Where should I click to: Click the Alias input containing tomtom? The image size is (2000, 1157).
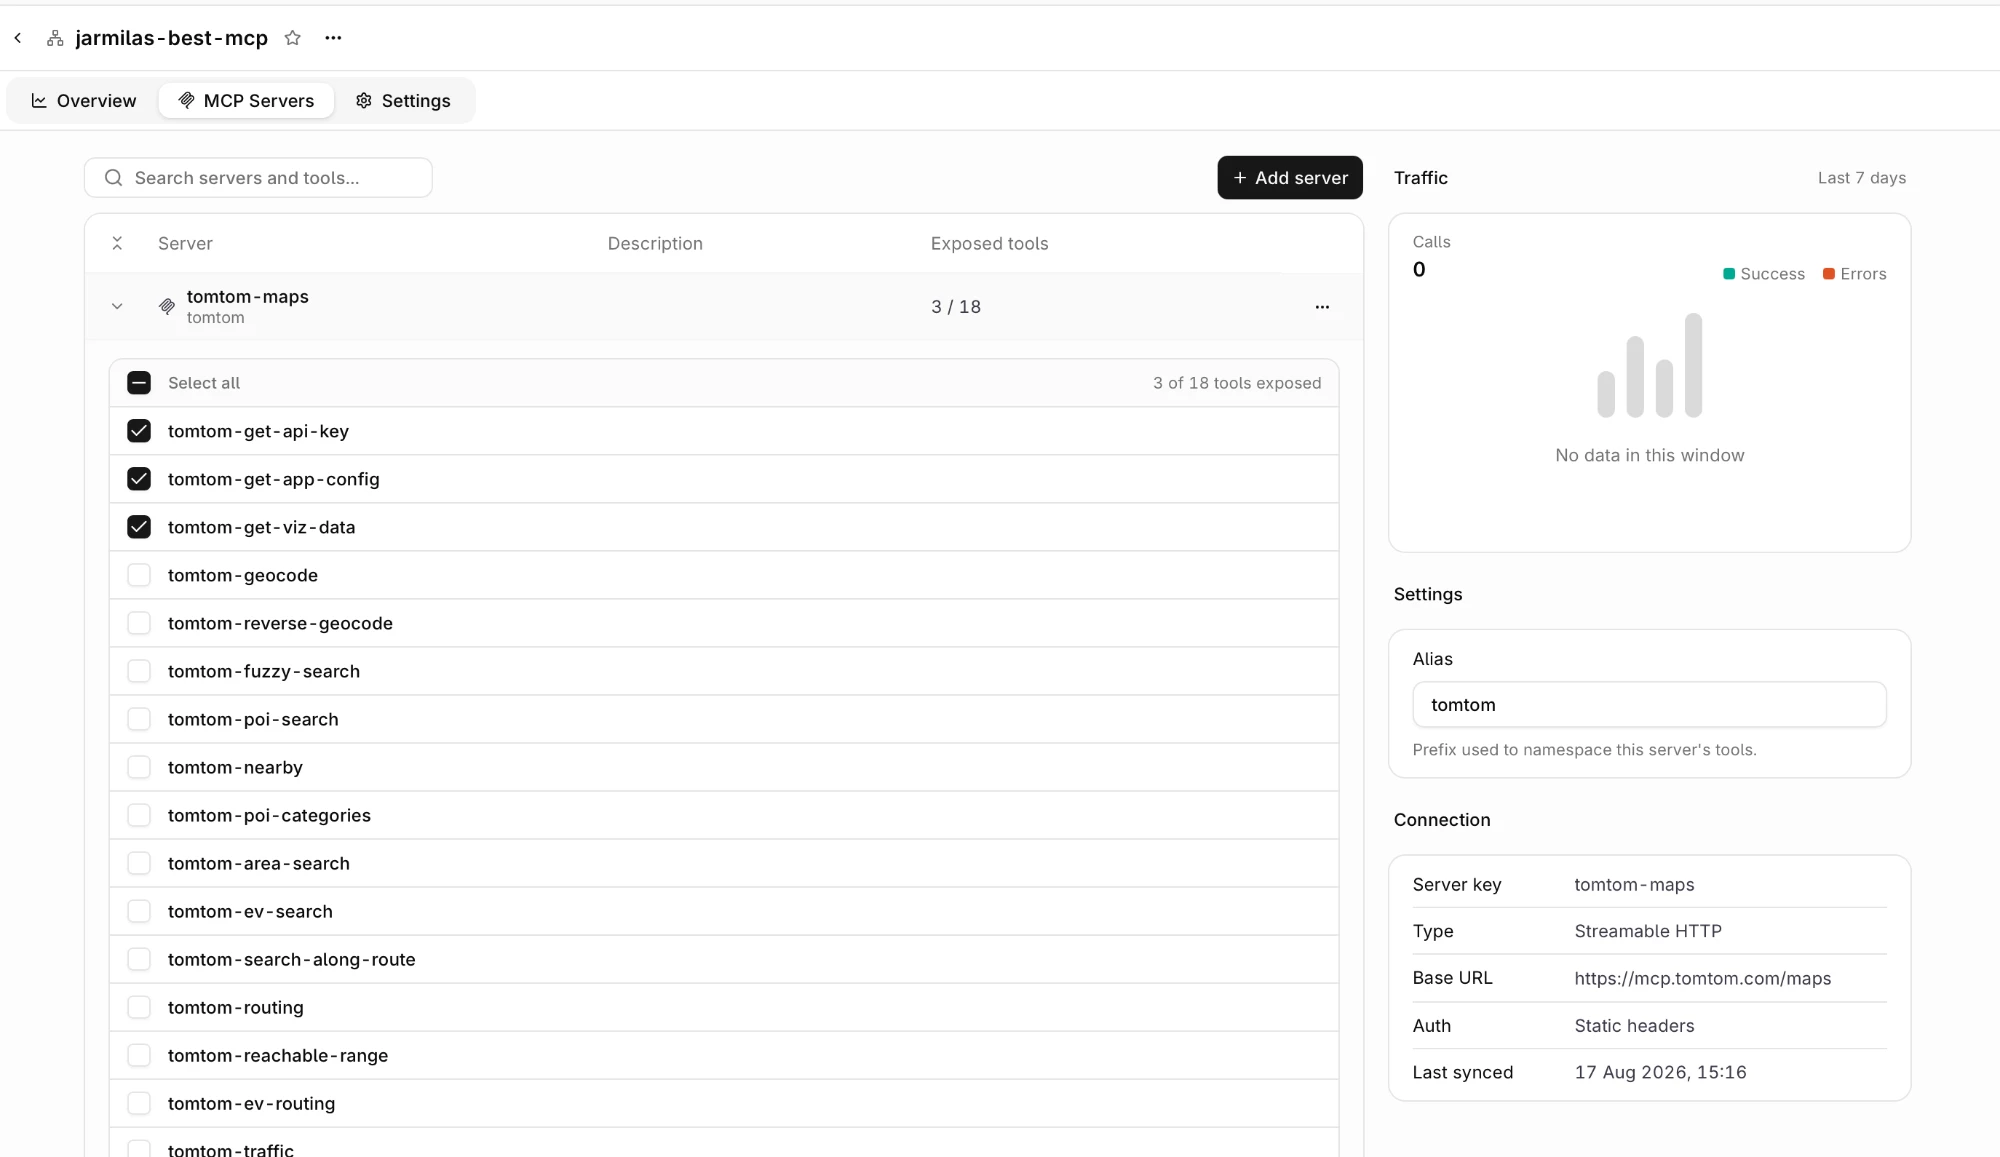(1650, 705)
